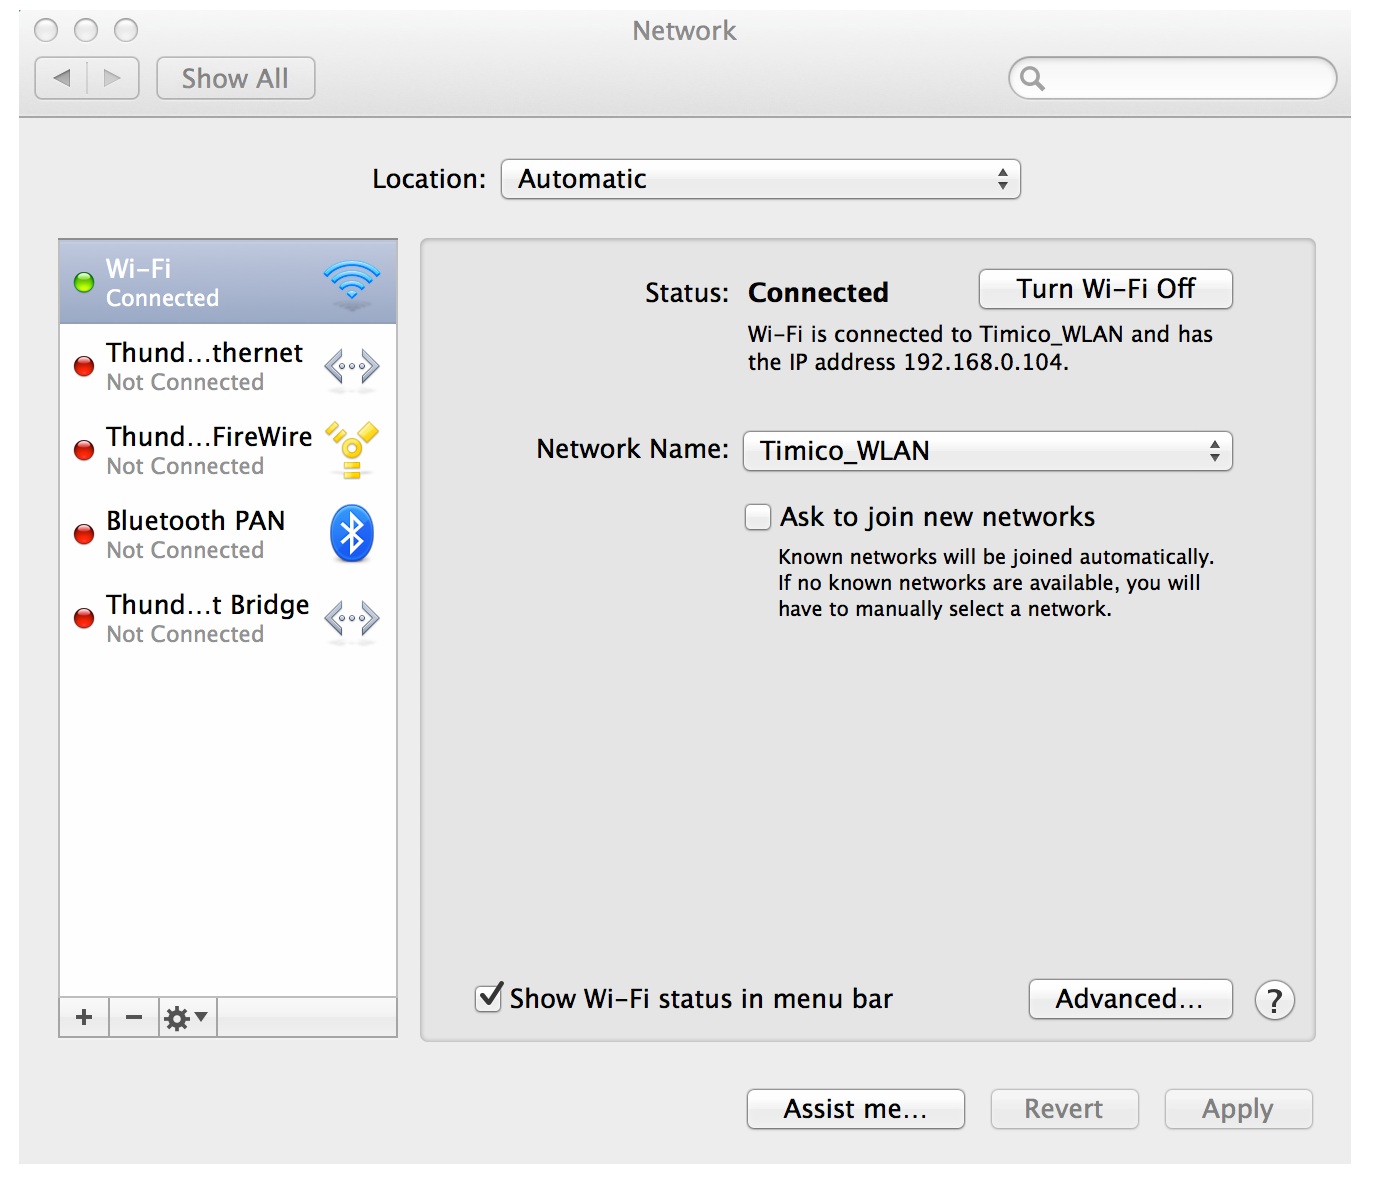This screenshot has height=1188, width=1376.
Task: Add a new network service with plus
Action: pos(84,1017)
